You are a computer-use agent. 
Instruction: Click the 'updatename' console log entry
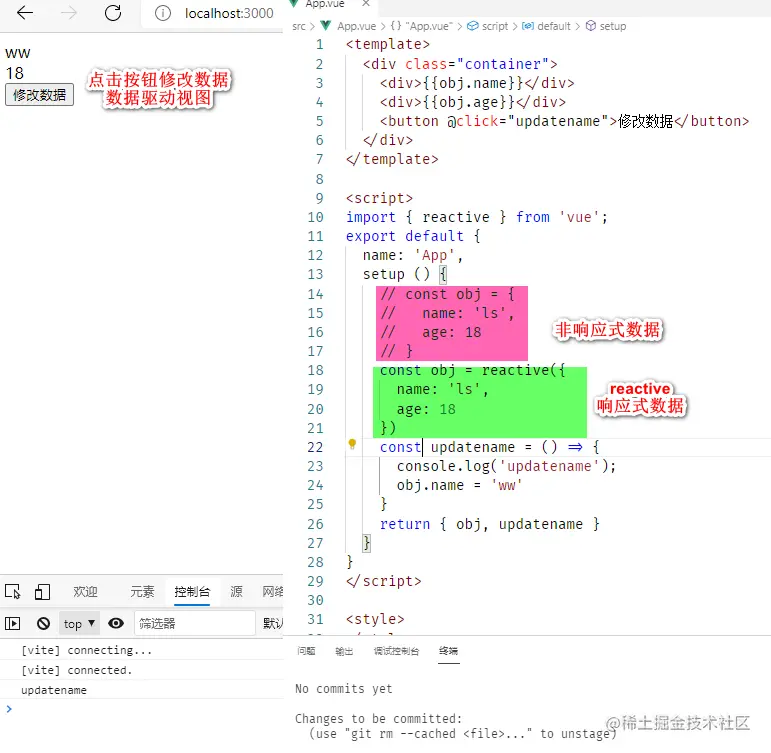coord(54,690)
